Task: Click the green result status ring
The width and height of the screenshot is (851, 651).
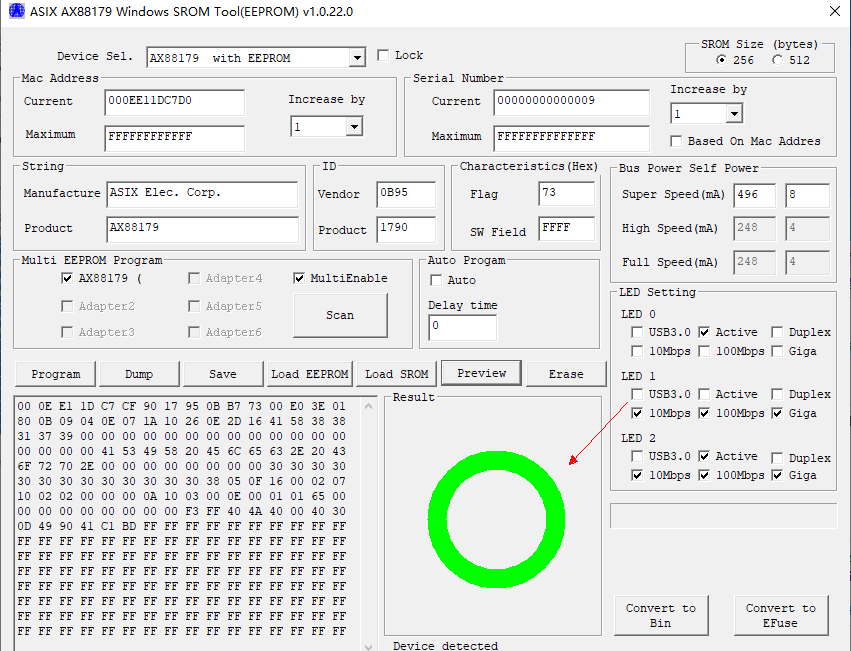Action: (x=497, y=520)
